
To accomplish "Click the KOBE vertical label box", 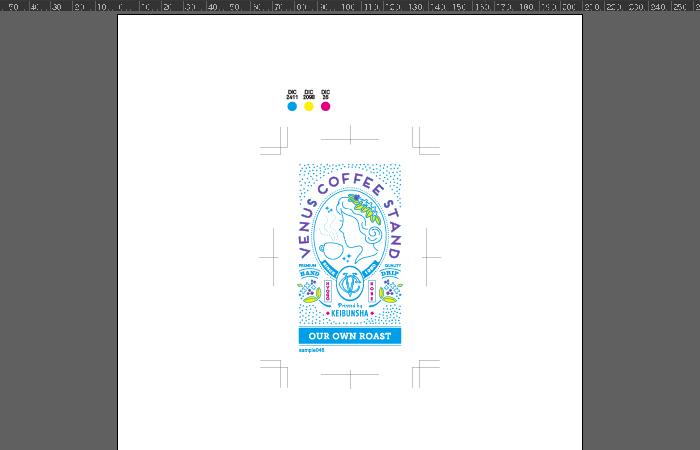I will [x=372, y=291].
